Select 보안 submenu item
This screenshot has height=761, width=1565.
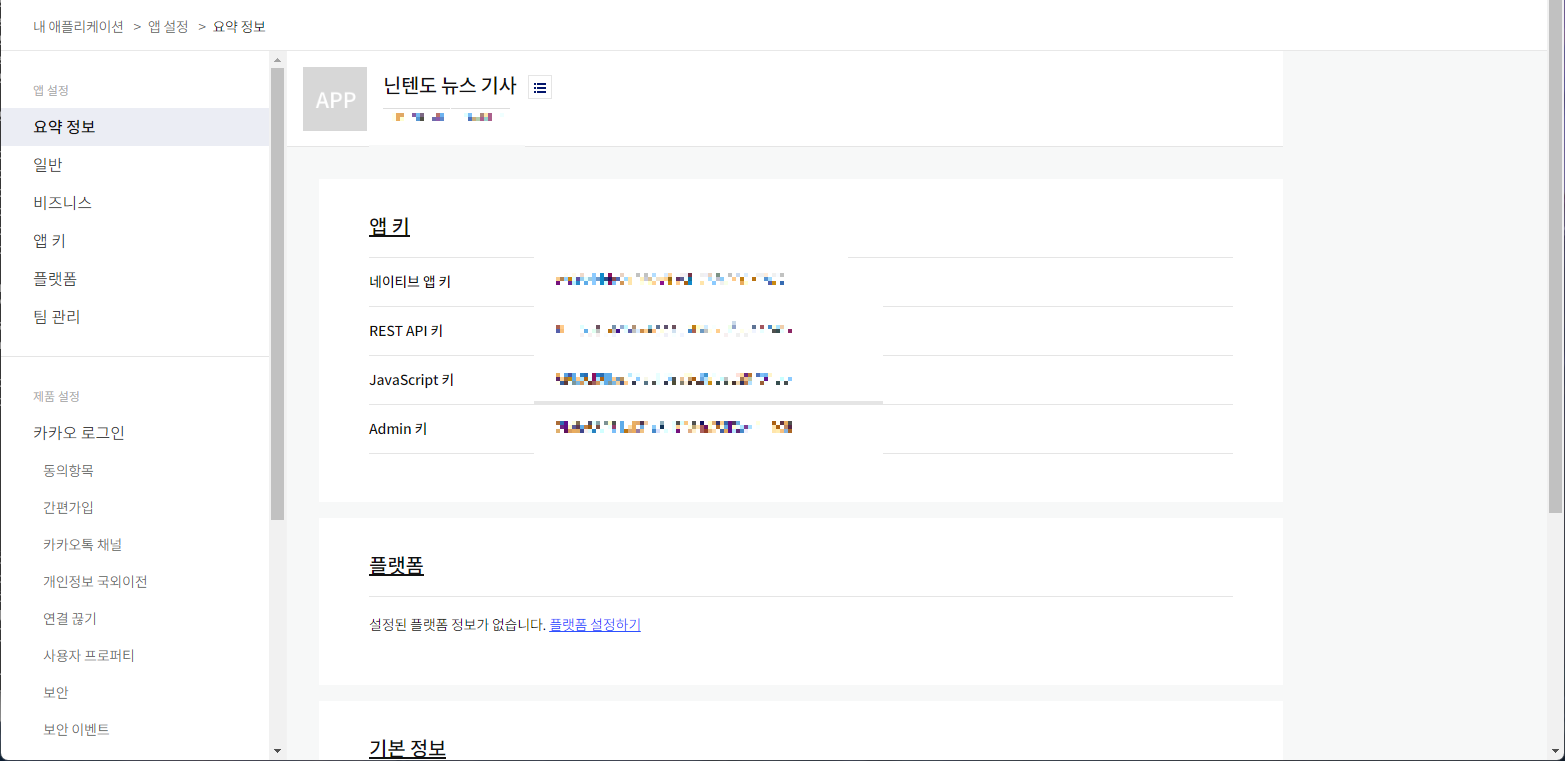pyautogui.click(x=56, y=692)
